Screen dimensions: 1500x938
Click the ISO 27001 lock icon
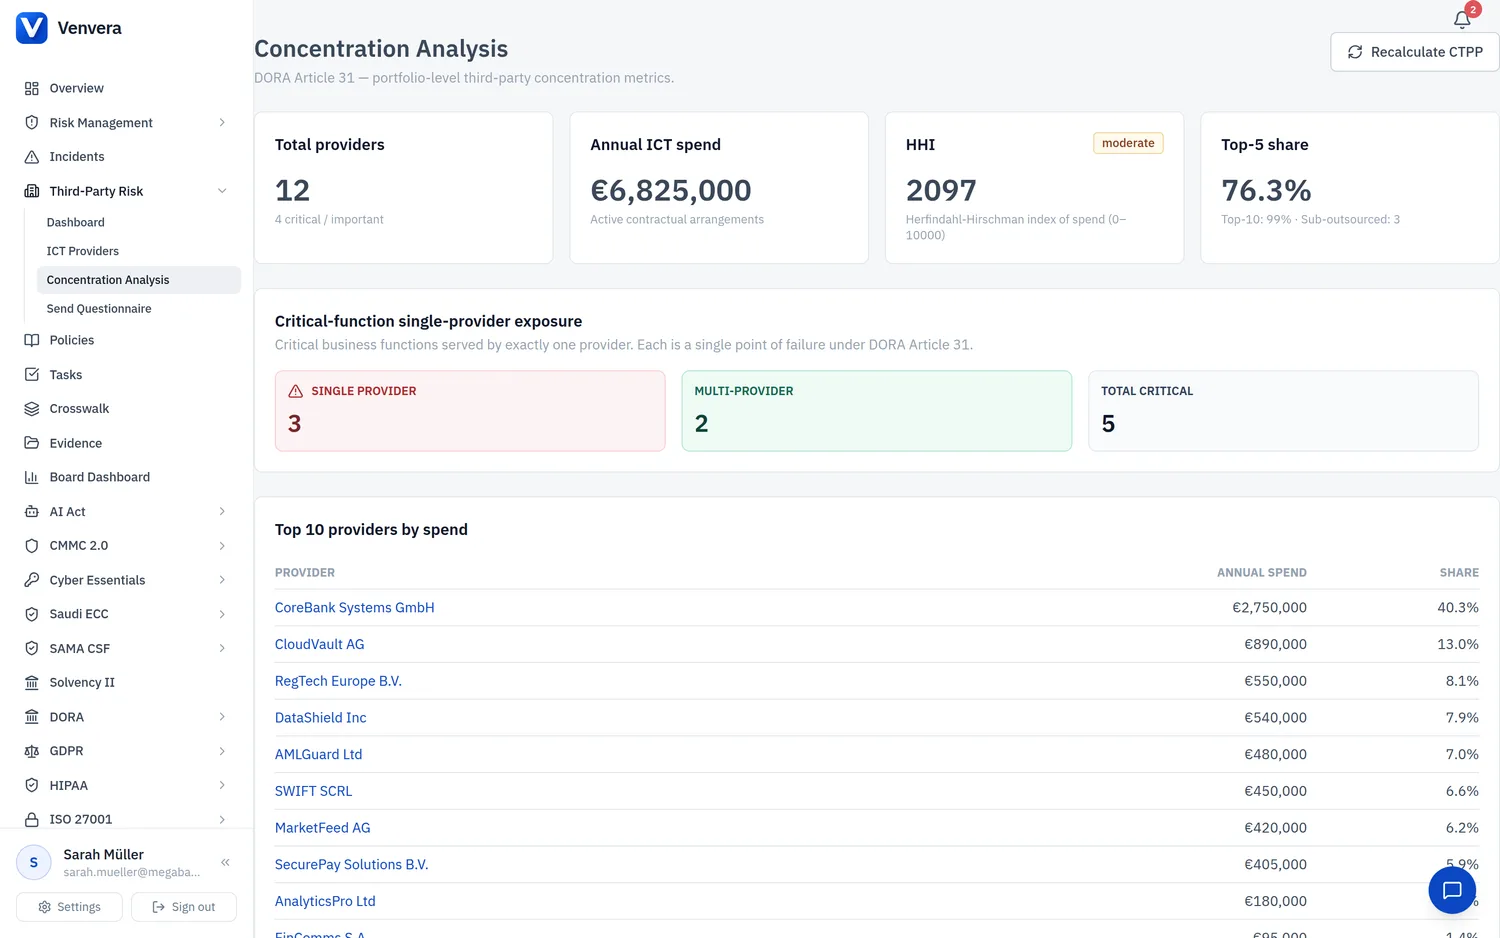(x=32, y=819)
